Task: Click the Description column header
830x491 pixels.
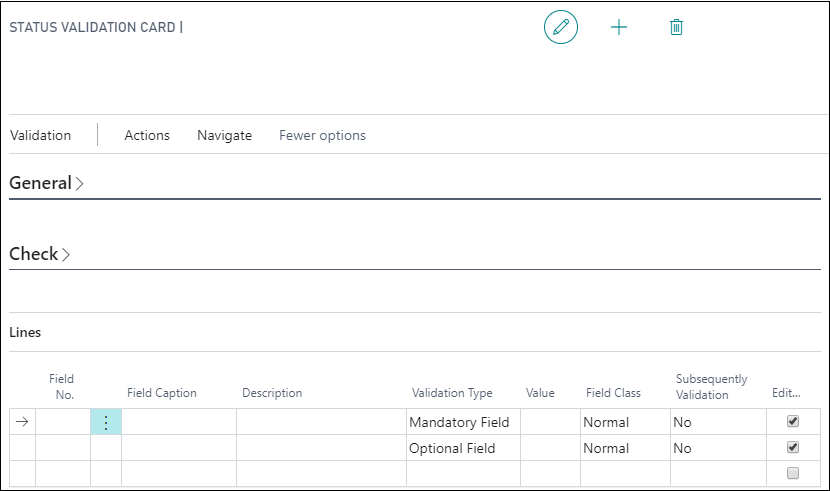Action: point(272,393)
